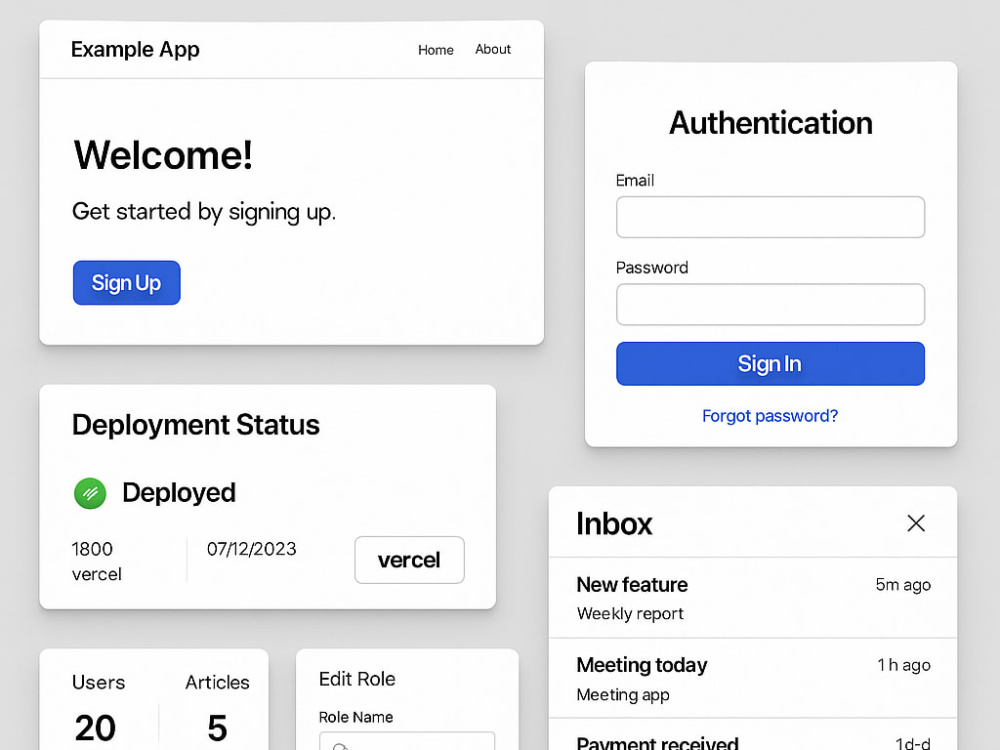Image resolution: width=1000 pixels, height=750 pixels.
Task: Click the 07/12/2023 deployment date
Action: pyautogui.click(x=251, y=549)
